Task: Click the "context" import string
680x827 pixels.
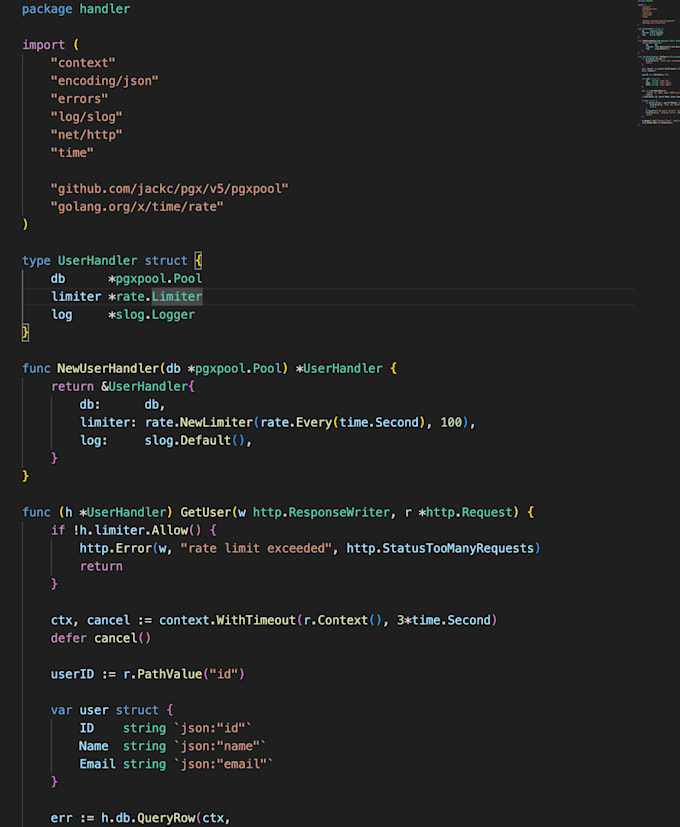Action: 83,63
